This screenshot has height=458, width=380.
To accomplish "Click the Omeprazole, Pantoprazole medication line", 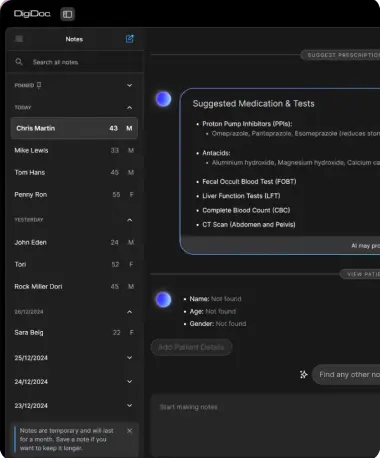I will coord(296,134).
